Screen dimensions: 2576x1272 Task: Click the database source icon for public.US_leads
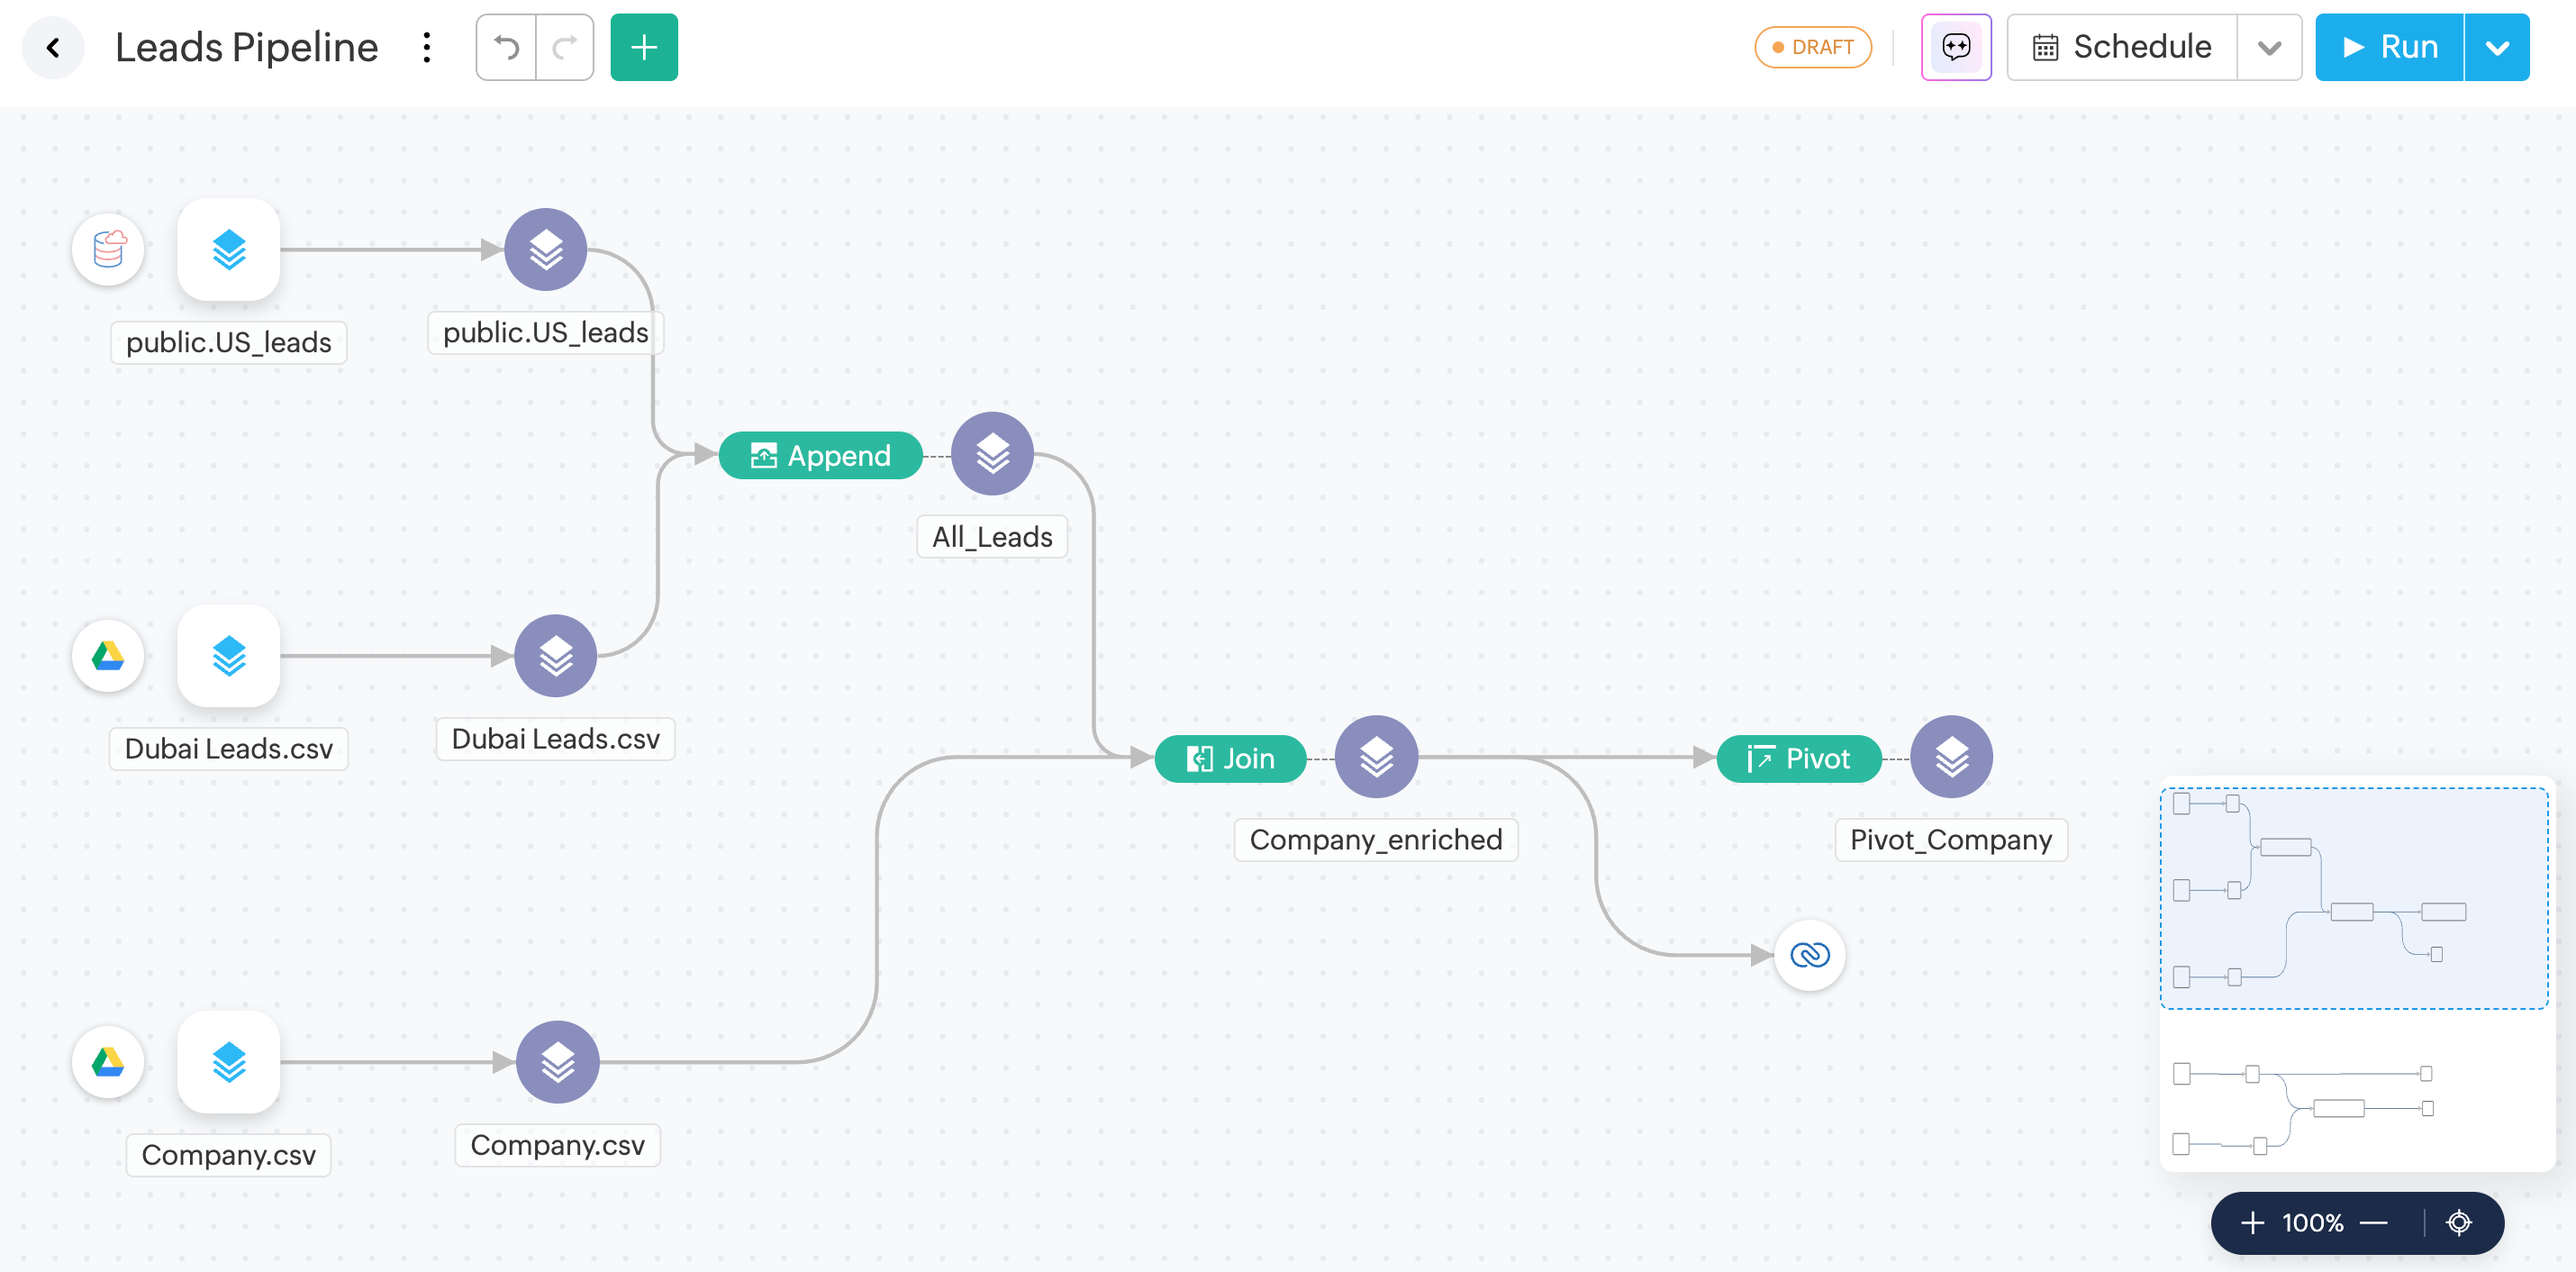(109, 249)
